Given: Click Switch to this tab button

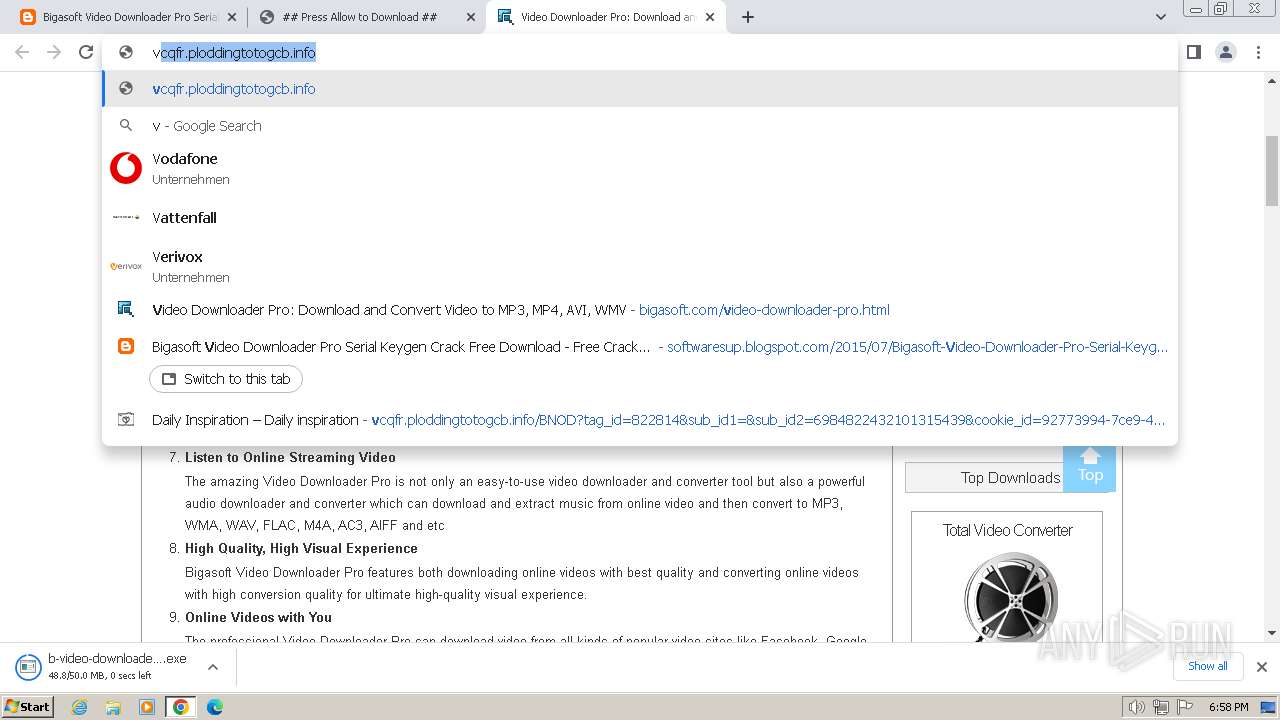Looking at the screenshot, I should click(226, 379).
